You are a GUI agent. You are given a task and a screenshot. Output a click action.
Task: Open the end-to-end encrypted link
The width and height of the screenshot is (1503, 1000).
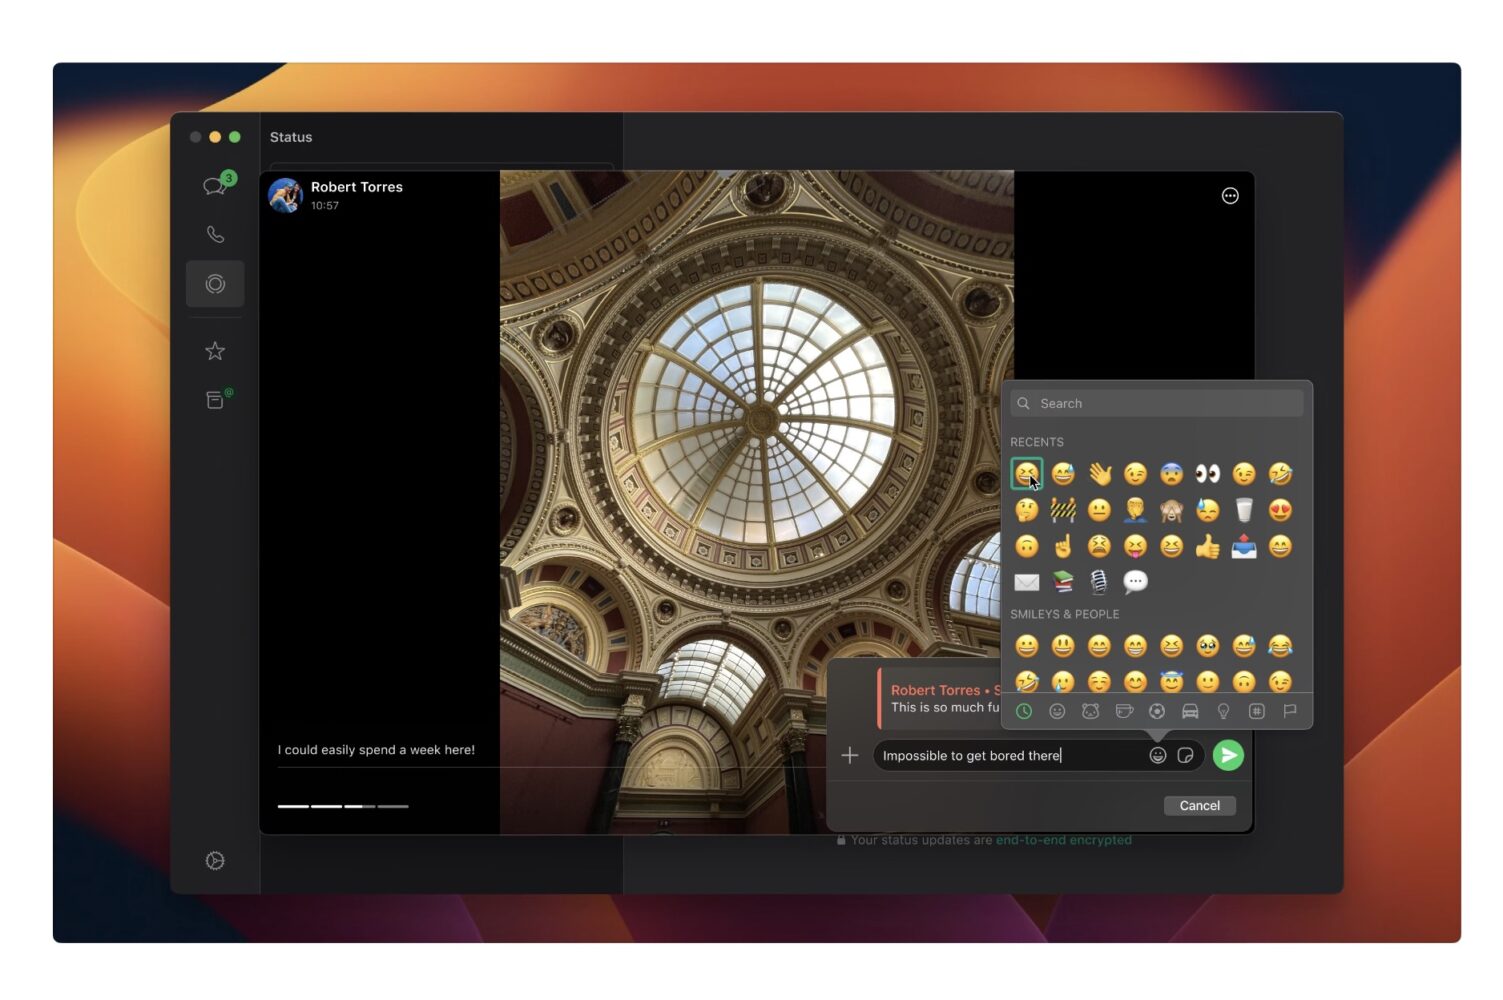click(1063, 840)
